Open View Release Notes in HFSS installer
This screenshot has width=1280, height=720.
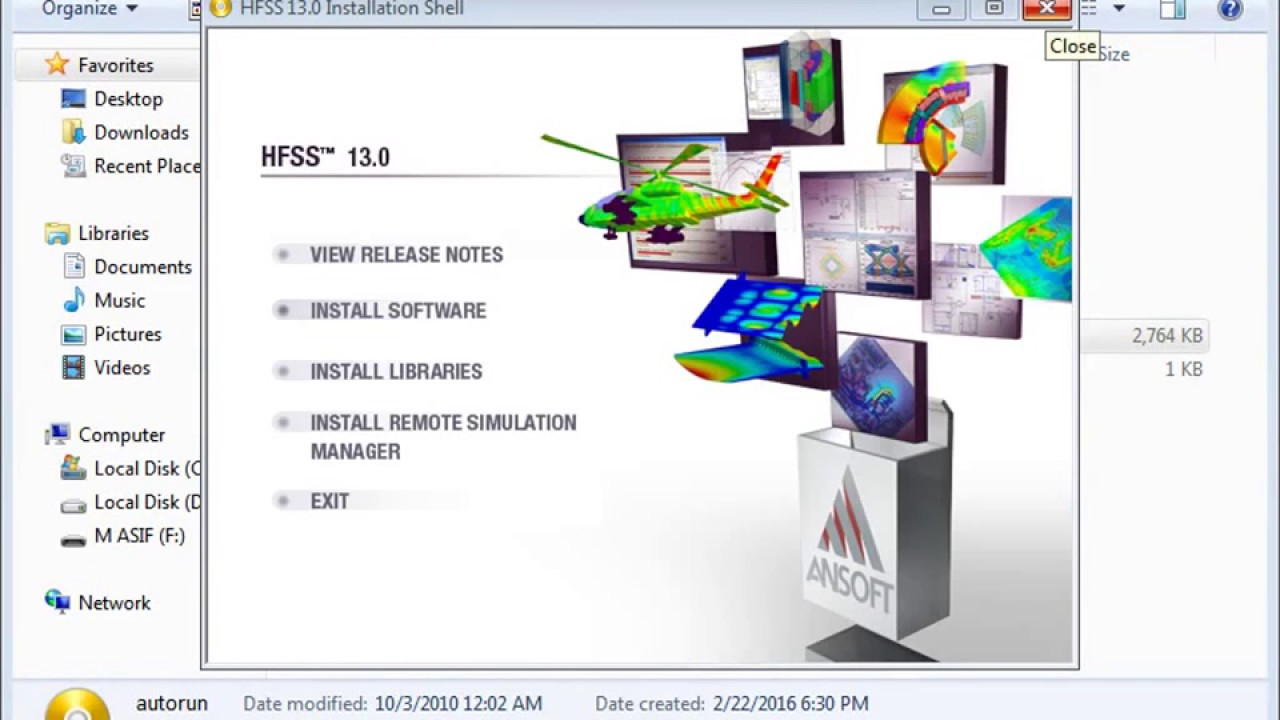tap(406, 255)
